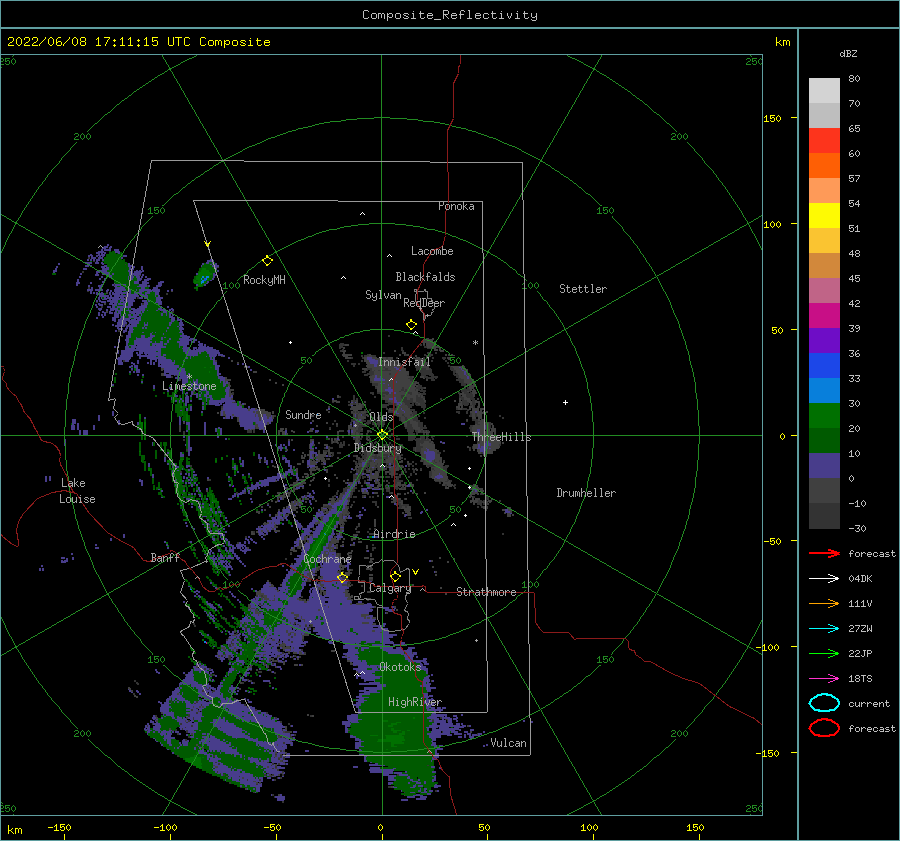Click the yellow diamond marker beside RockyMH
This screenshot has height=841, width=900.
point(267,261)
